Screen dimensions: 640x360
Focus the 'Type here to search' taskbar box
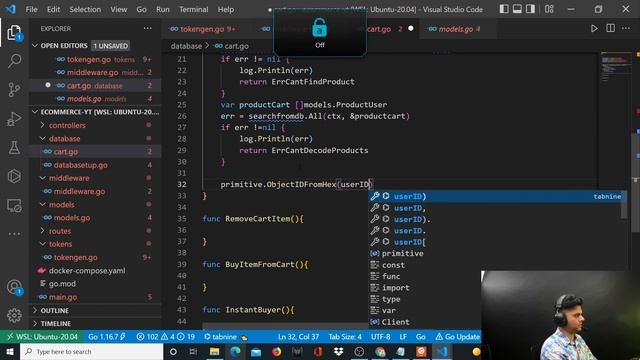(x=91, y=351)
